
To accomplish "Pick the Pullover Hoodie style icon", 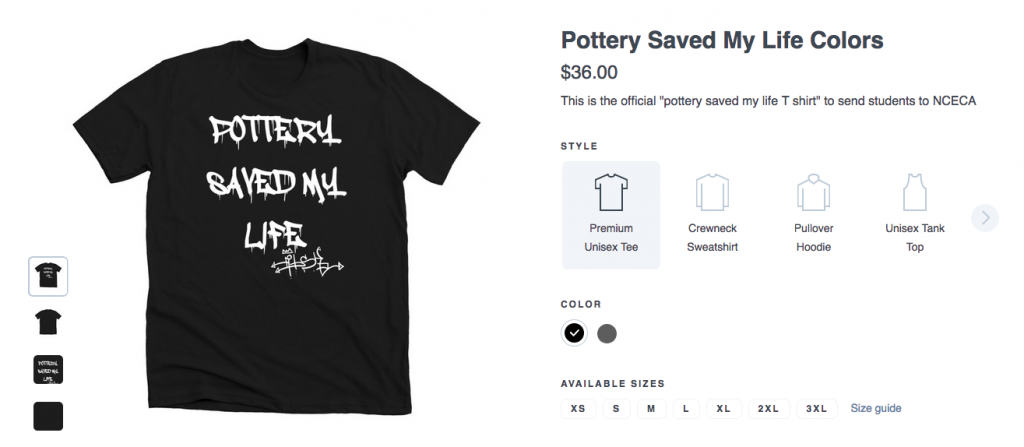I will (813, 190).
